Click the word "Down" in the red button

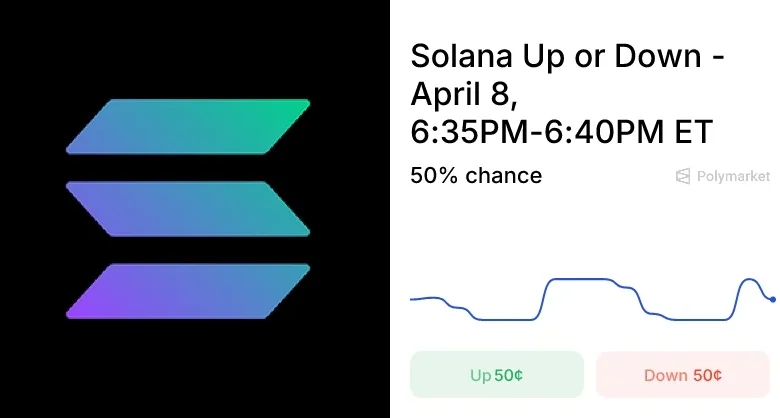coord(665,376)
